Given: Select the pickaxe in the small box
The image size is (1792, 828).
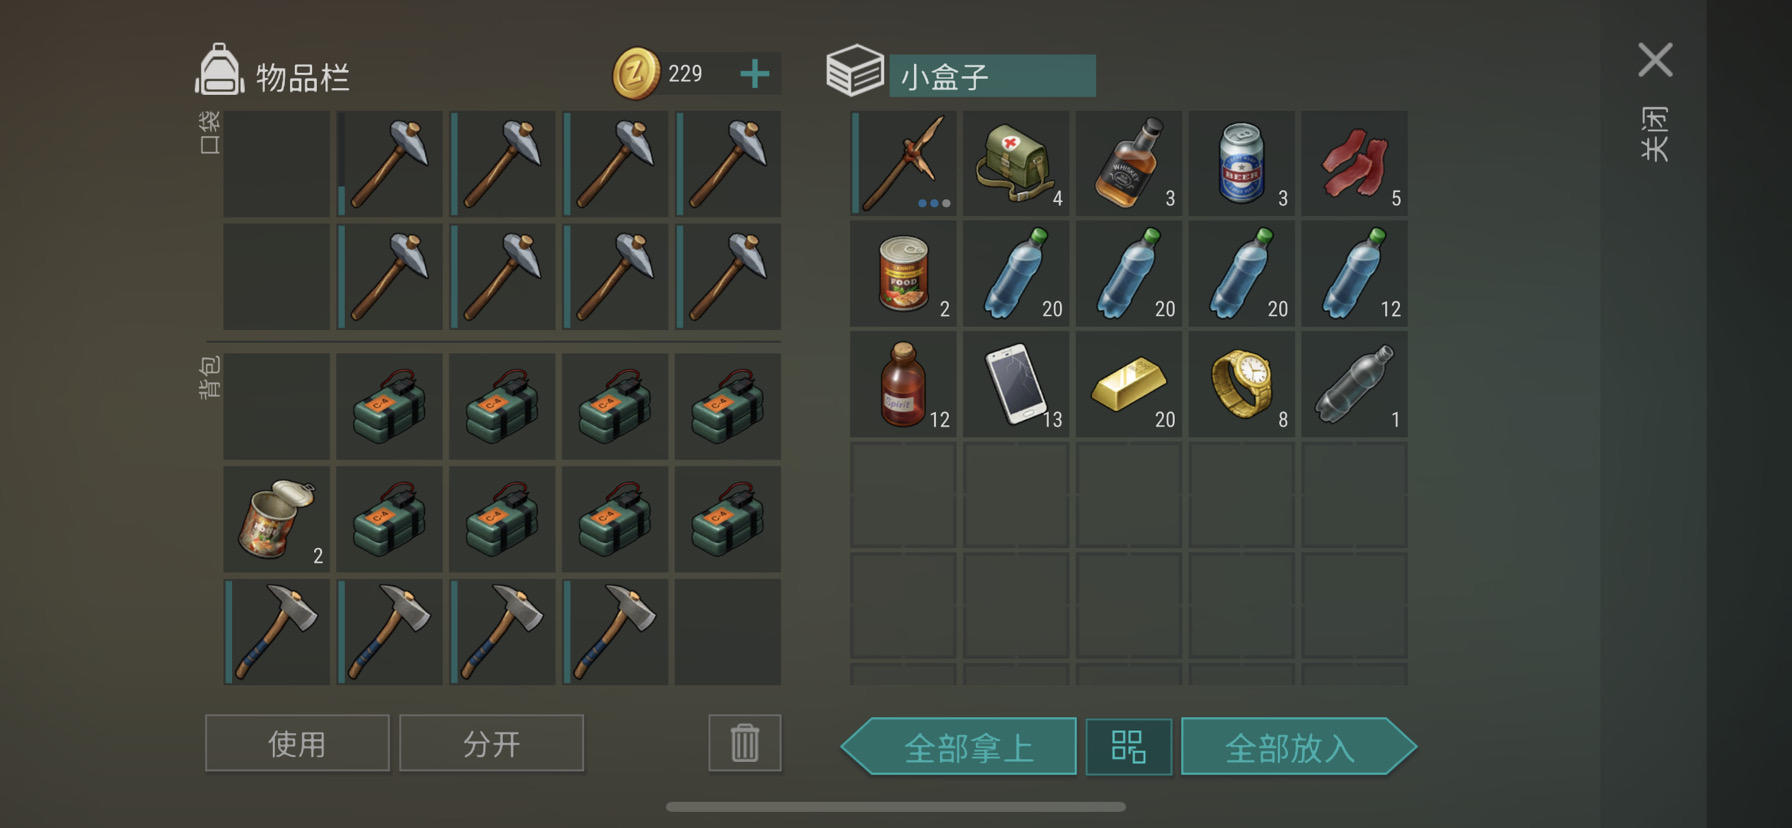Looking at the screenshot, I should [903, 163].
